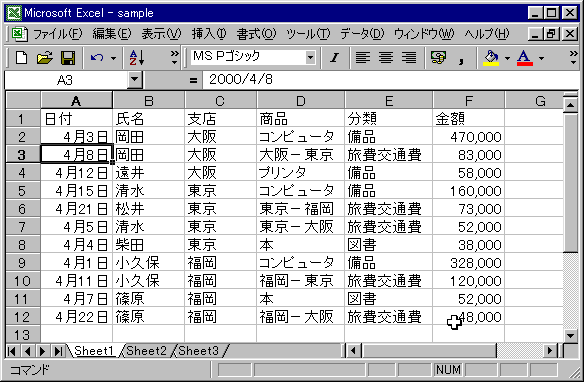584x382 pixels.
Task: Center align text icon in toolbar
Action: [386, 58]
